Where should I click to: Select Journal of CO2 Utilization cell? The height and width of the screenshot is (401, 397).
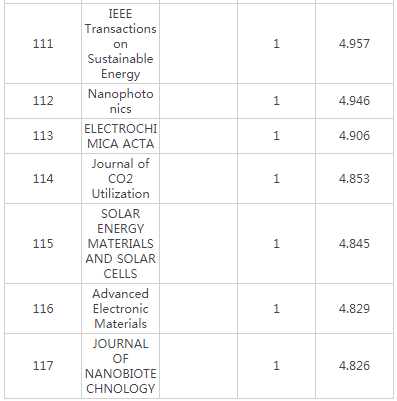coord(120,179)
